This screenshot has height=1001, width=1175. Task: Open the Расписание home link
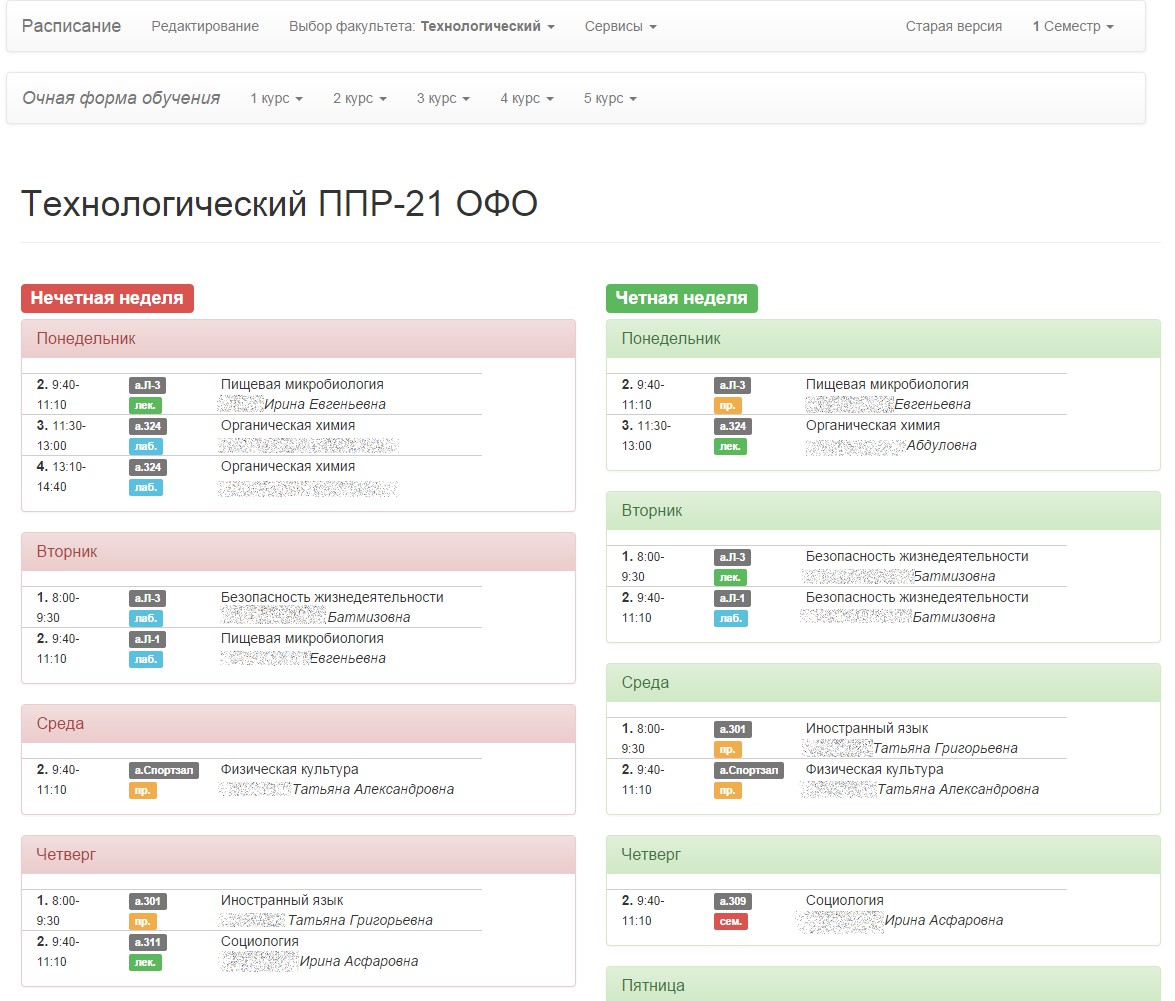(71, 26)
